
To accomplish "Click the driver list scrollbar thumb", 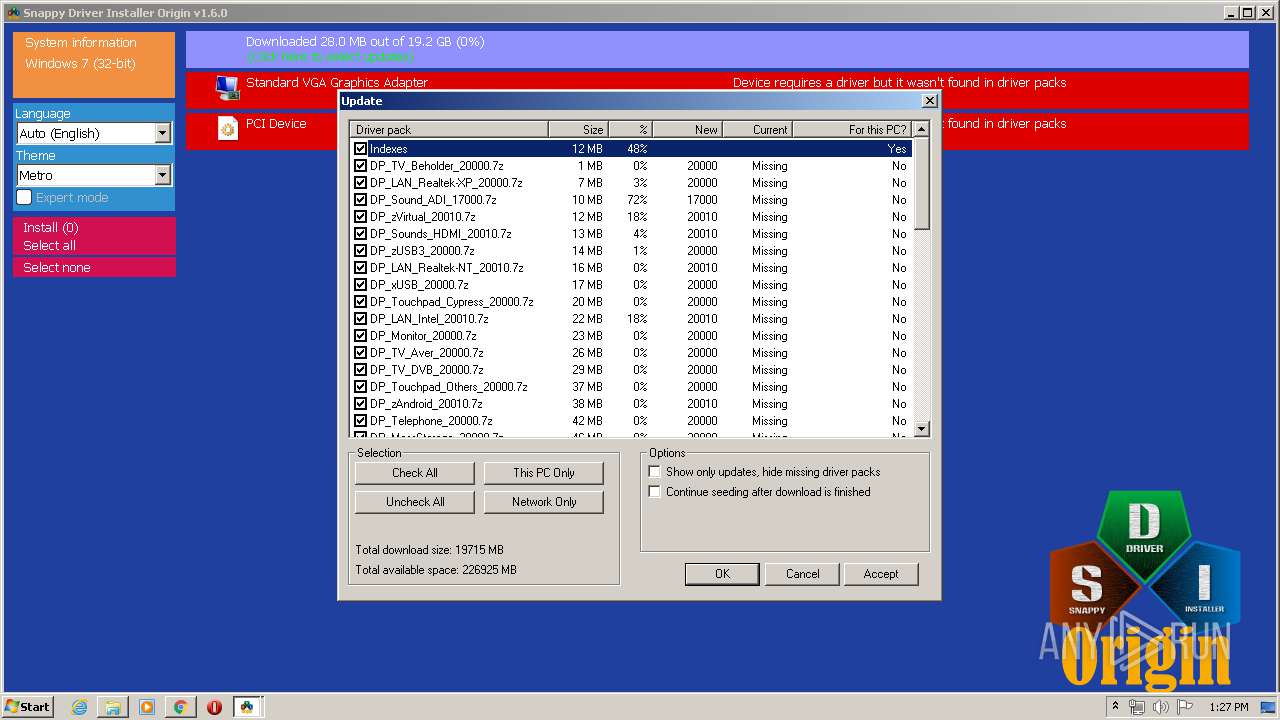I will (922, 183).
